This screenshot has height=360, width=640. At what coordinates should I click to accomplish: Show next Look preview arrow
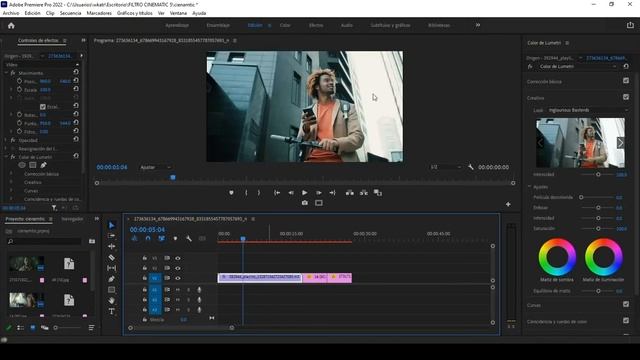click(620, 143)
